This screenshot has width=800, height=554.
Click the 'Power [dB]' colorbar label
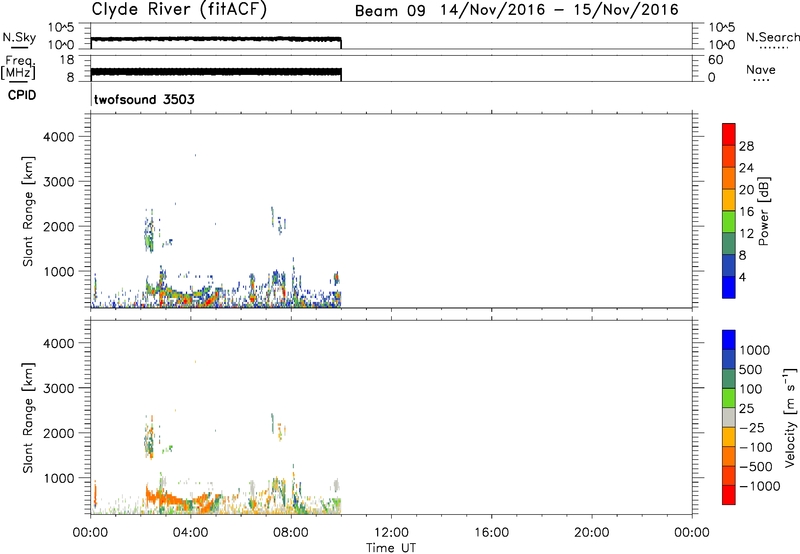click(x=764, y=211)
